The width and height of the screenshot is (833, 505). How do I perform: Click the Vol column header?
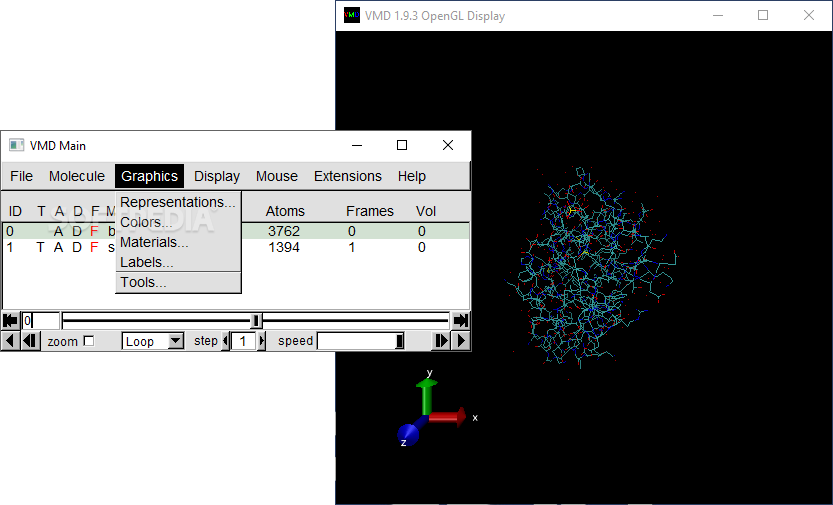pyautogui.click(x=426, y=211)
